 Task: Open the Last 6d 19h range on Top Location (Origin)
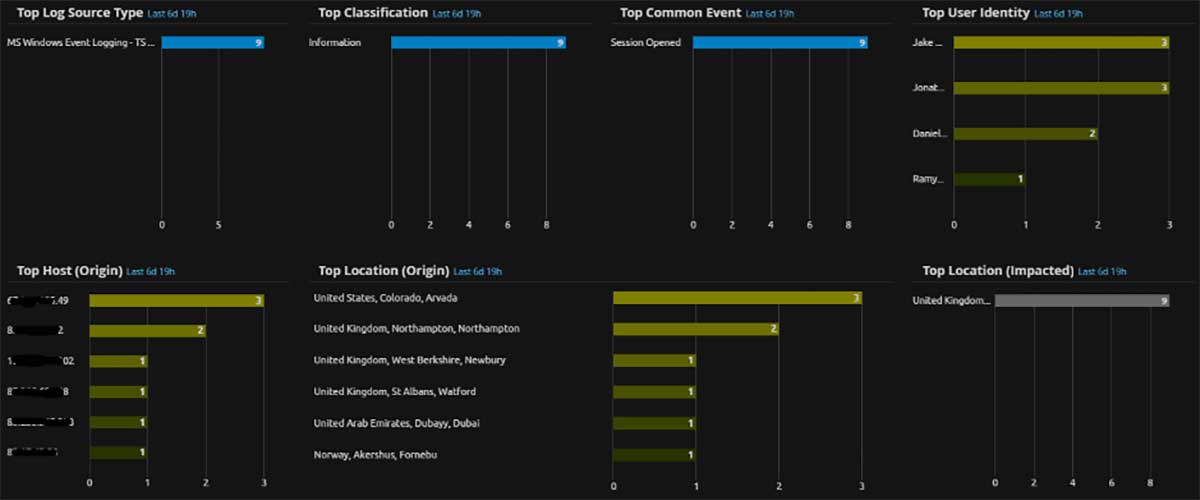(477, 271)
